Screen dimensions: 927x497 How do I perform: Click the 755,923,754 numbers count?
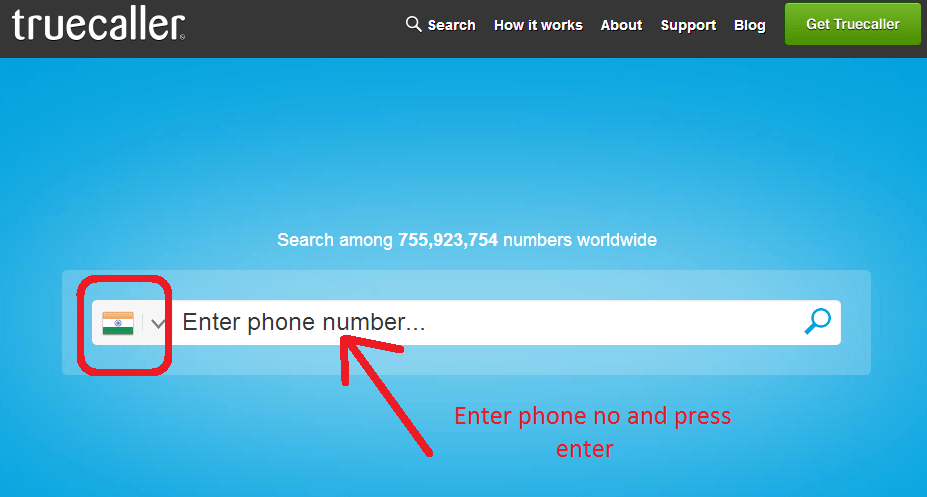pyautogui.click(x=448, y=240)
